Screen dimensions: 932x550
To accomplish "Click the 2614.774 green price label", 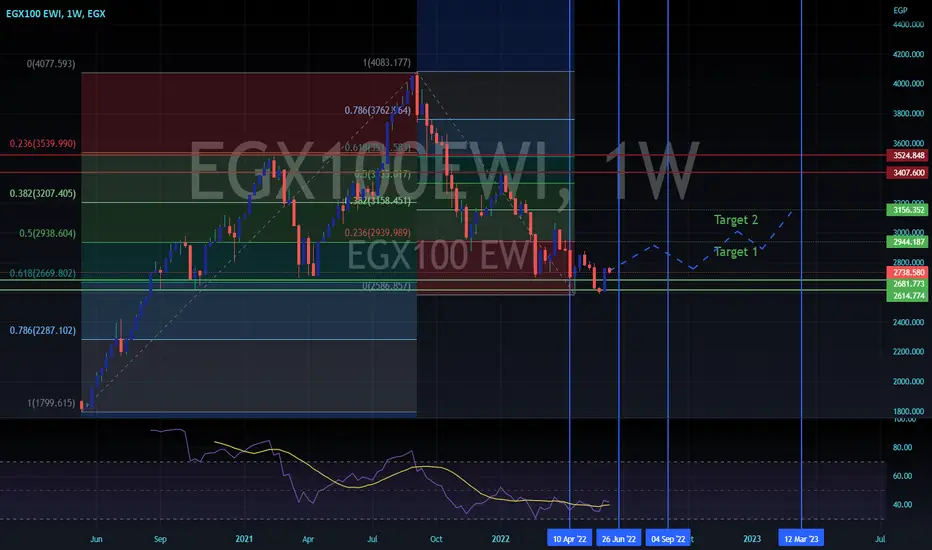I will (908, 296).
